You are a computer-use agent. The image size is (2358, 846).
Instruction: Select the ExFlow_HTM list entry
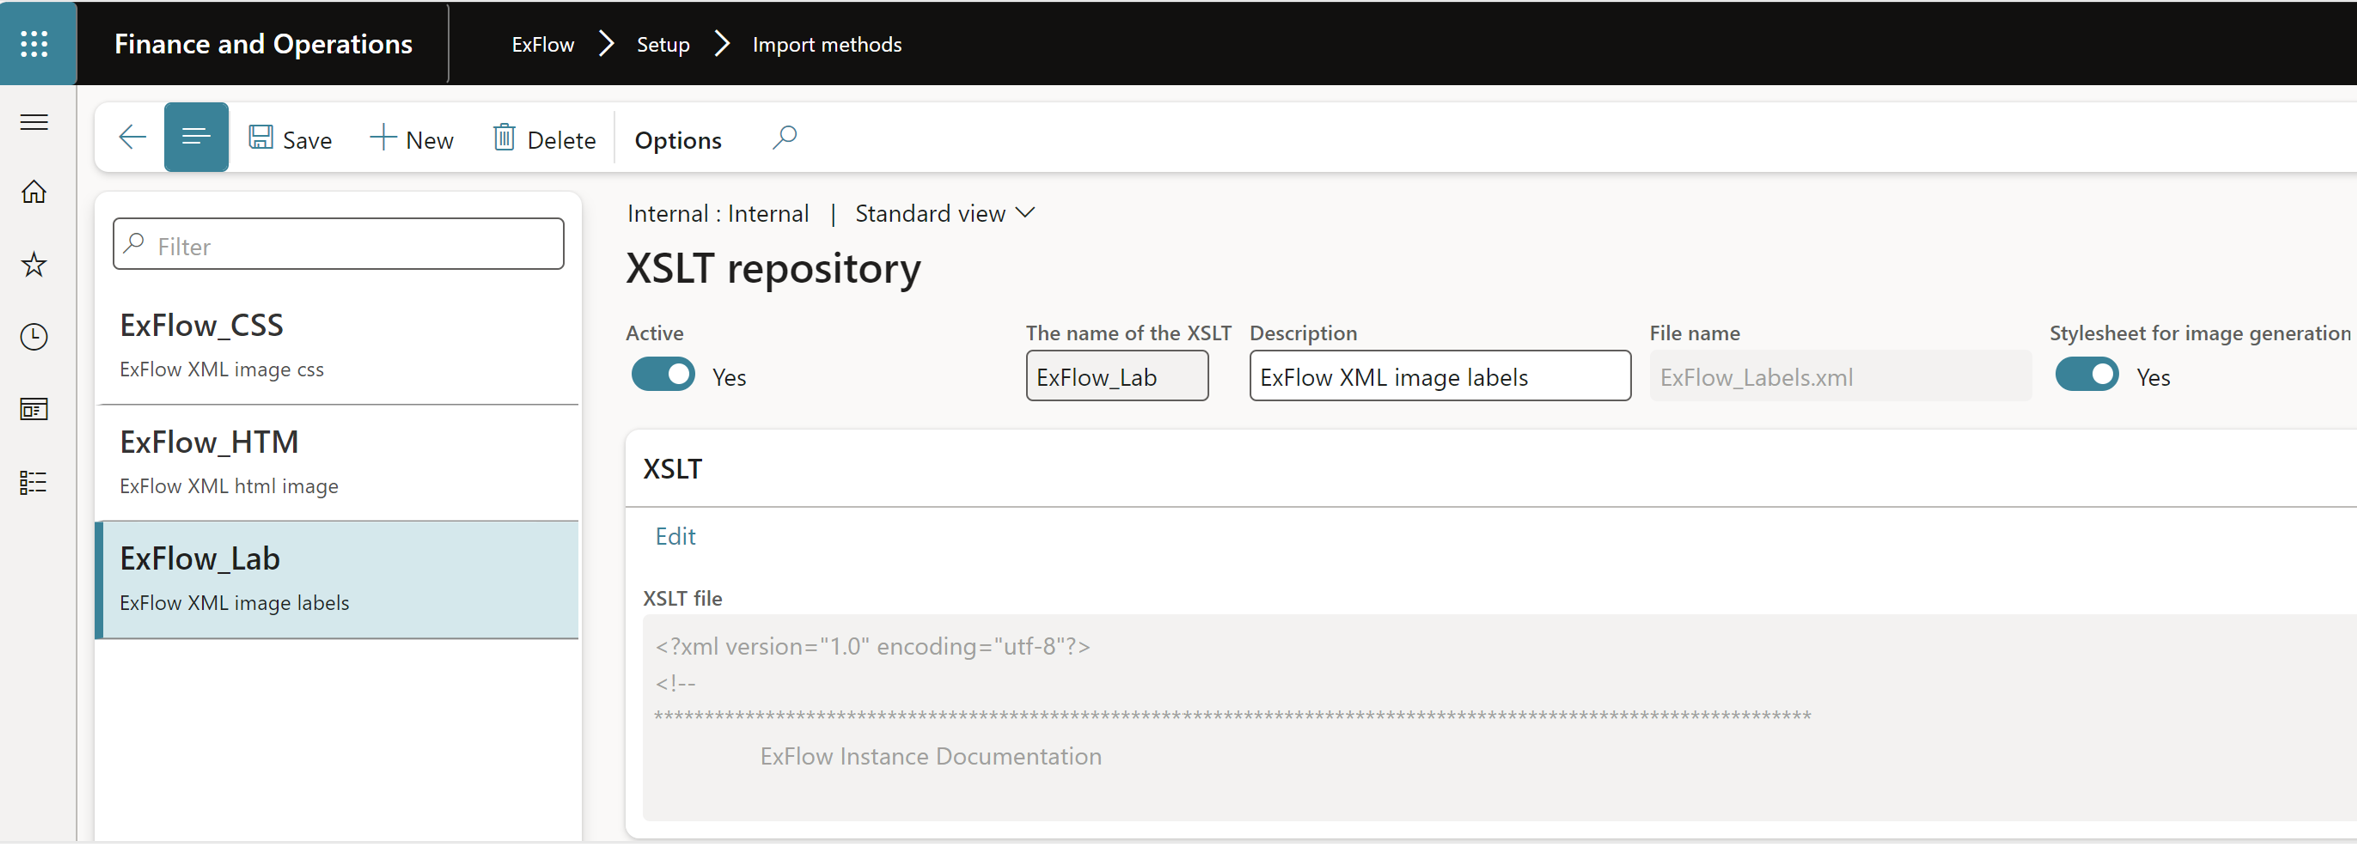[x=338, y=462]
